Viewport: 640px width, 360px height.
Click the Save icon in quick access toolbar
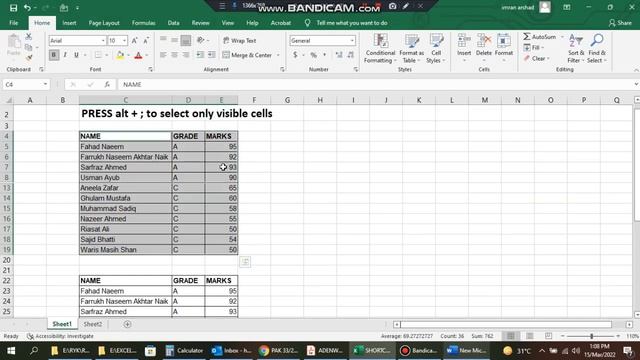[x=13, y=8]
